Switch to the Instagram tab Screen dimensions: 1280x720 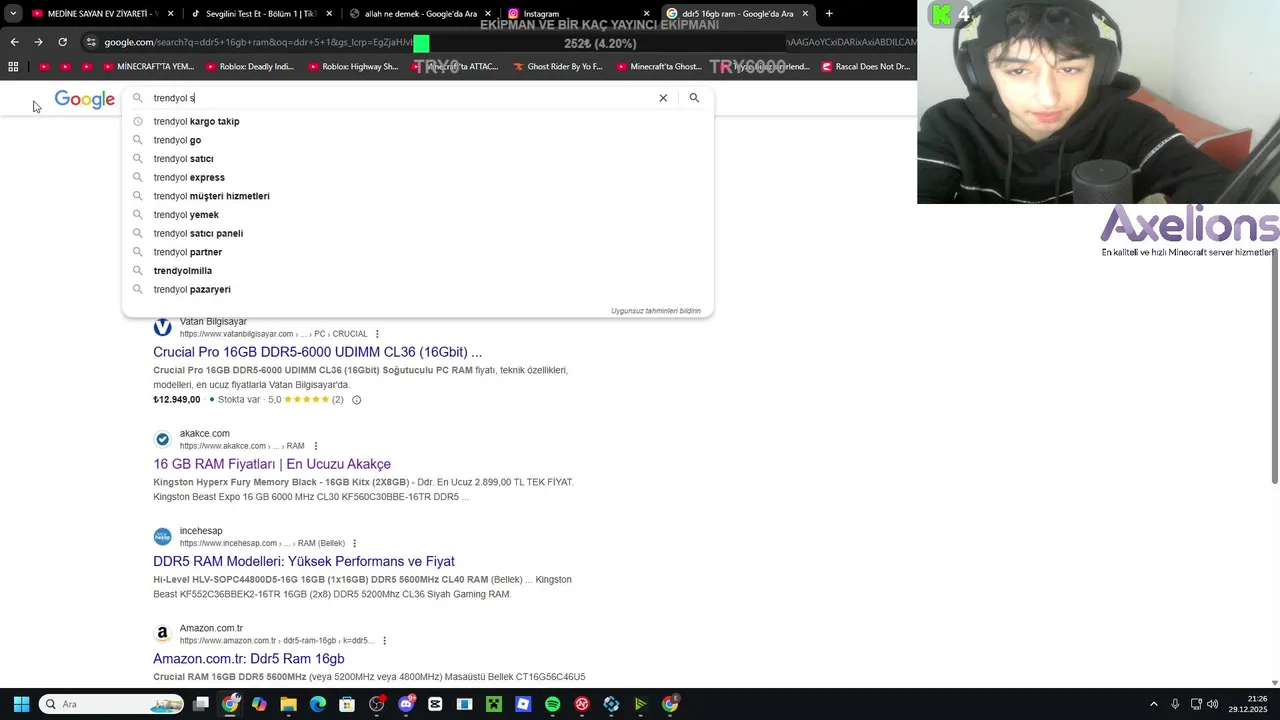point(579,14)
